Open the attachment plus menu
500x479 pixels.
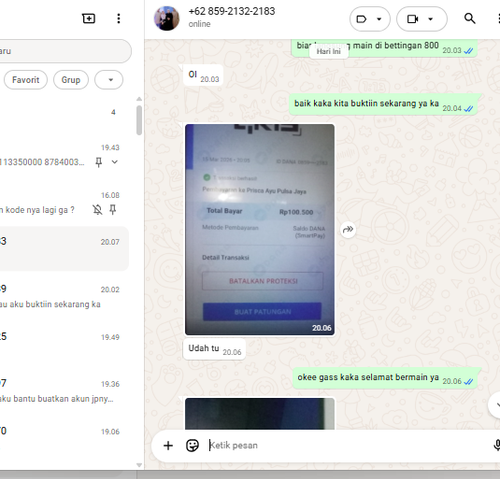[x=168, y=446]
